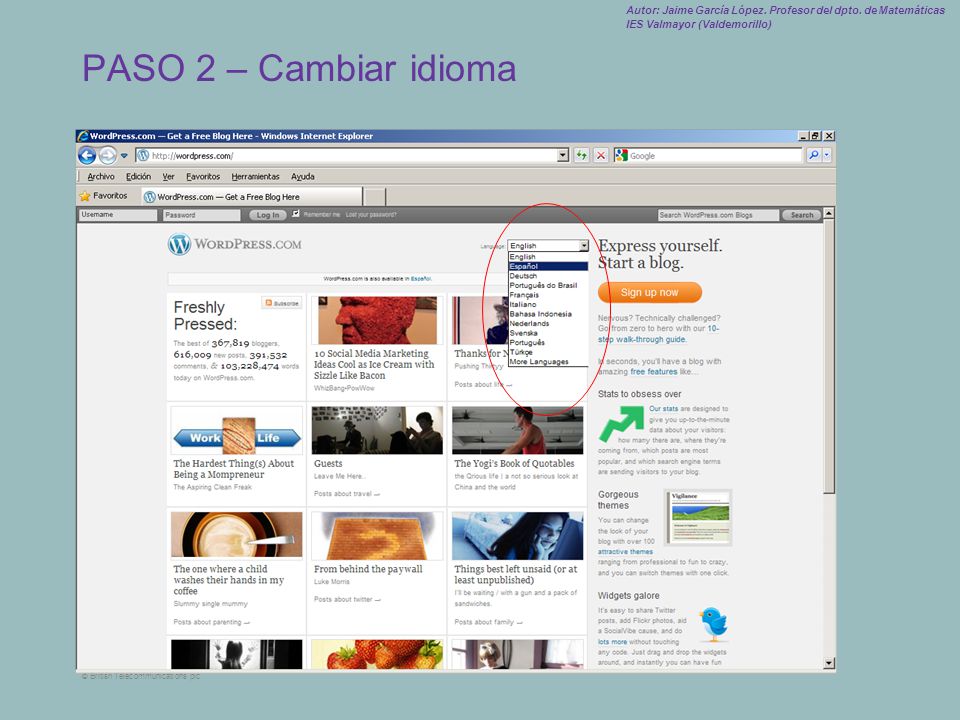Click the Español link in availability notice
960x720 pixels.
coord(421,279)
